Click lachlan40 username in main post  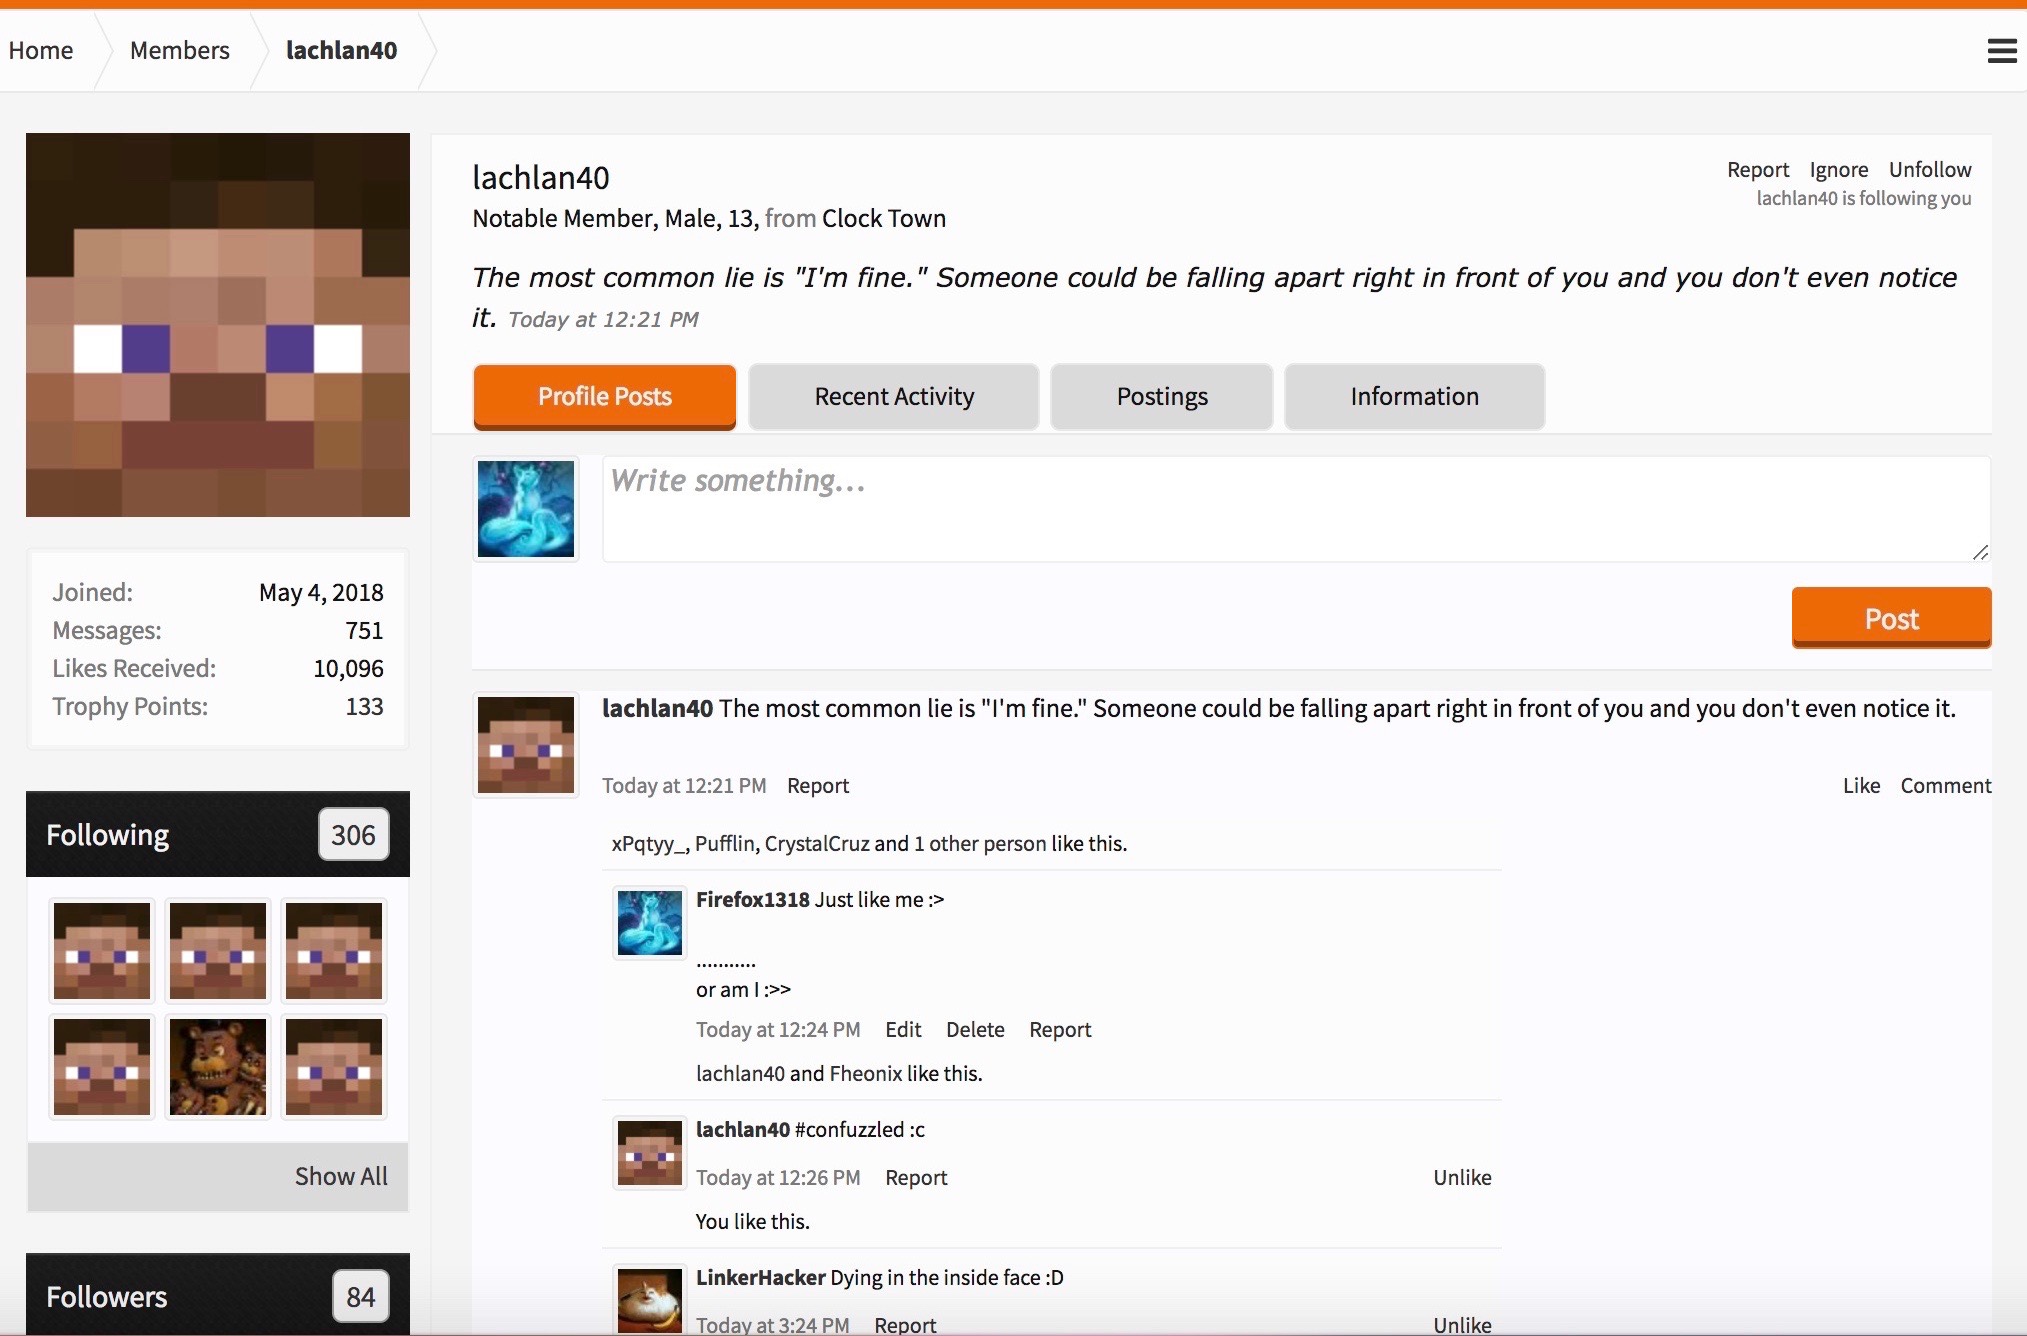(657, 709)
